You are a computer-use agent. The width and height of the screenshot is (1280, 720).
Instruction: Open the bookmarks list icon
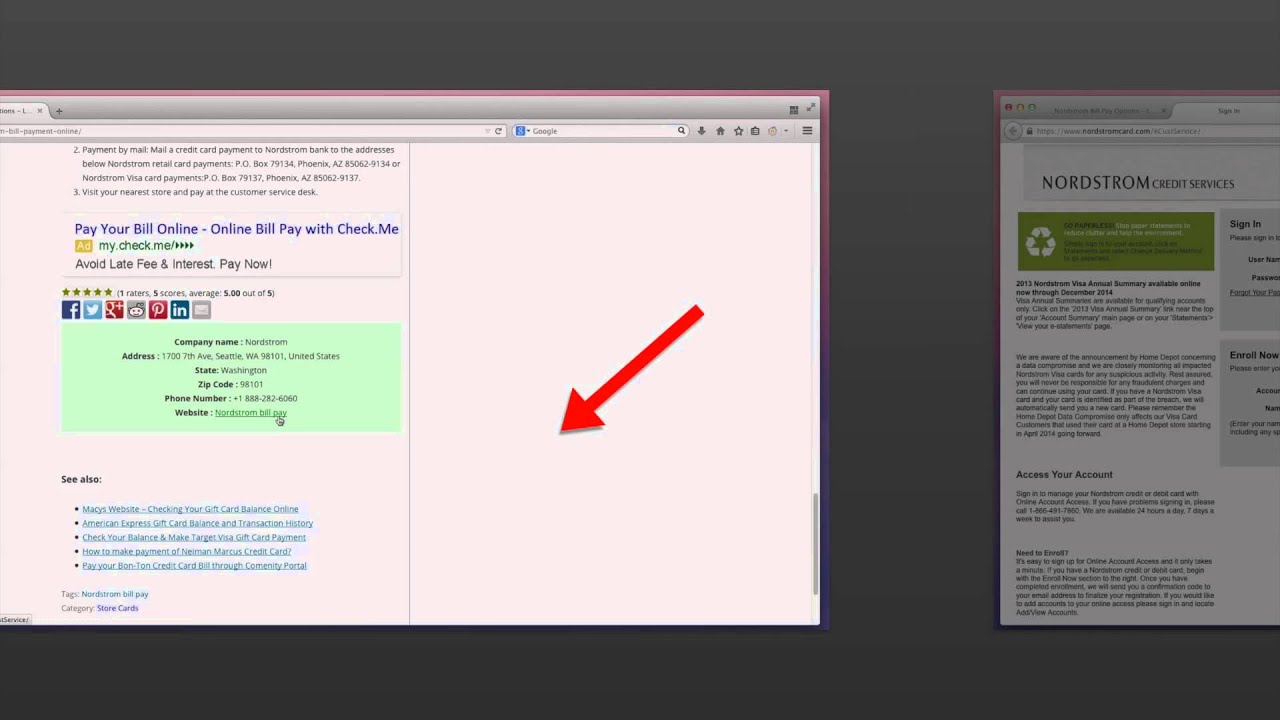[x=755, y=131]
